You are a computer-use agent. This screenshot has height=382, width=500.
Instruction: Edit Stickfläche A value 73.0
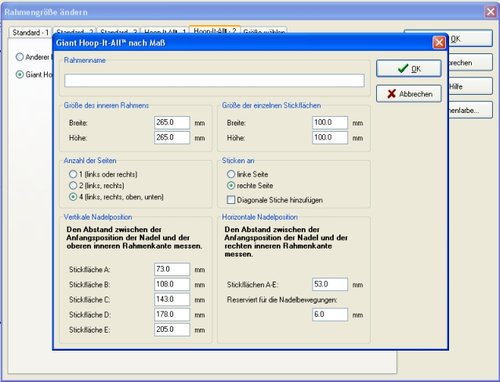point(172,269)
